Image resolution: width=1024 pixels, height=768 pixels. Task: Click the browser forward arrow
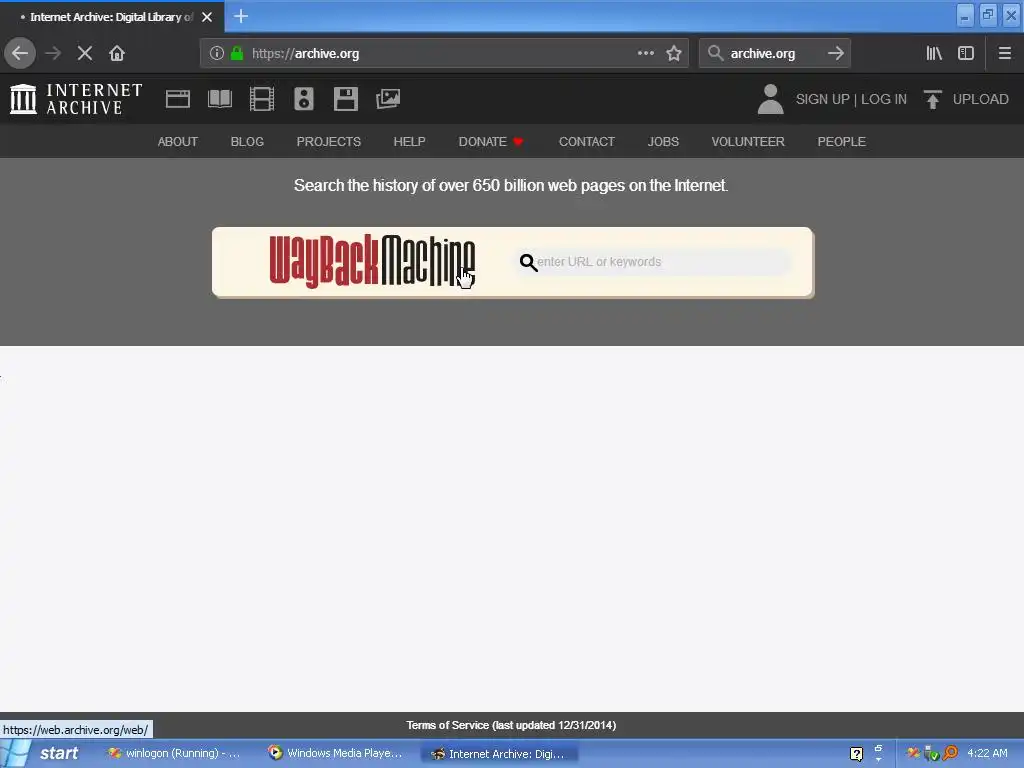(53, 54)
